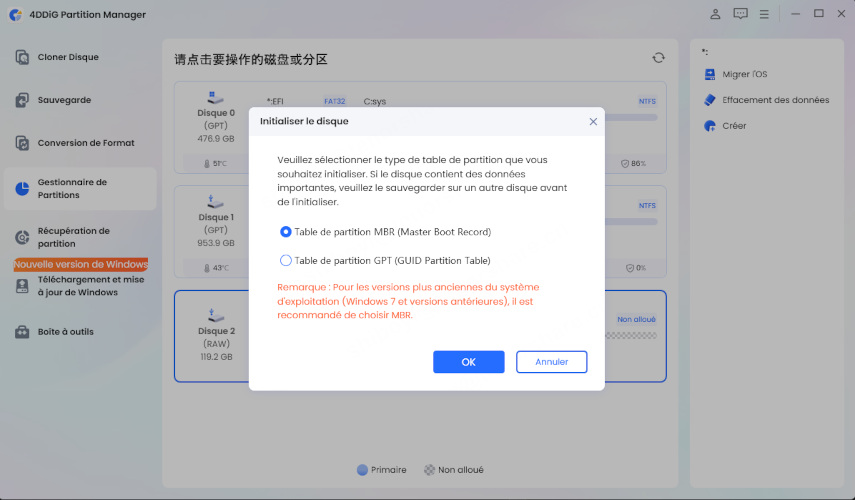855x500 pixels.
Task: Click Nouvelle version de Windows banner
Action: coord(81,264)
